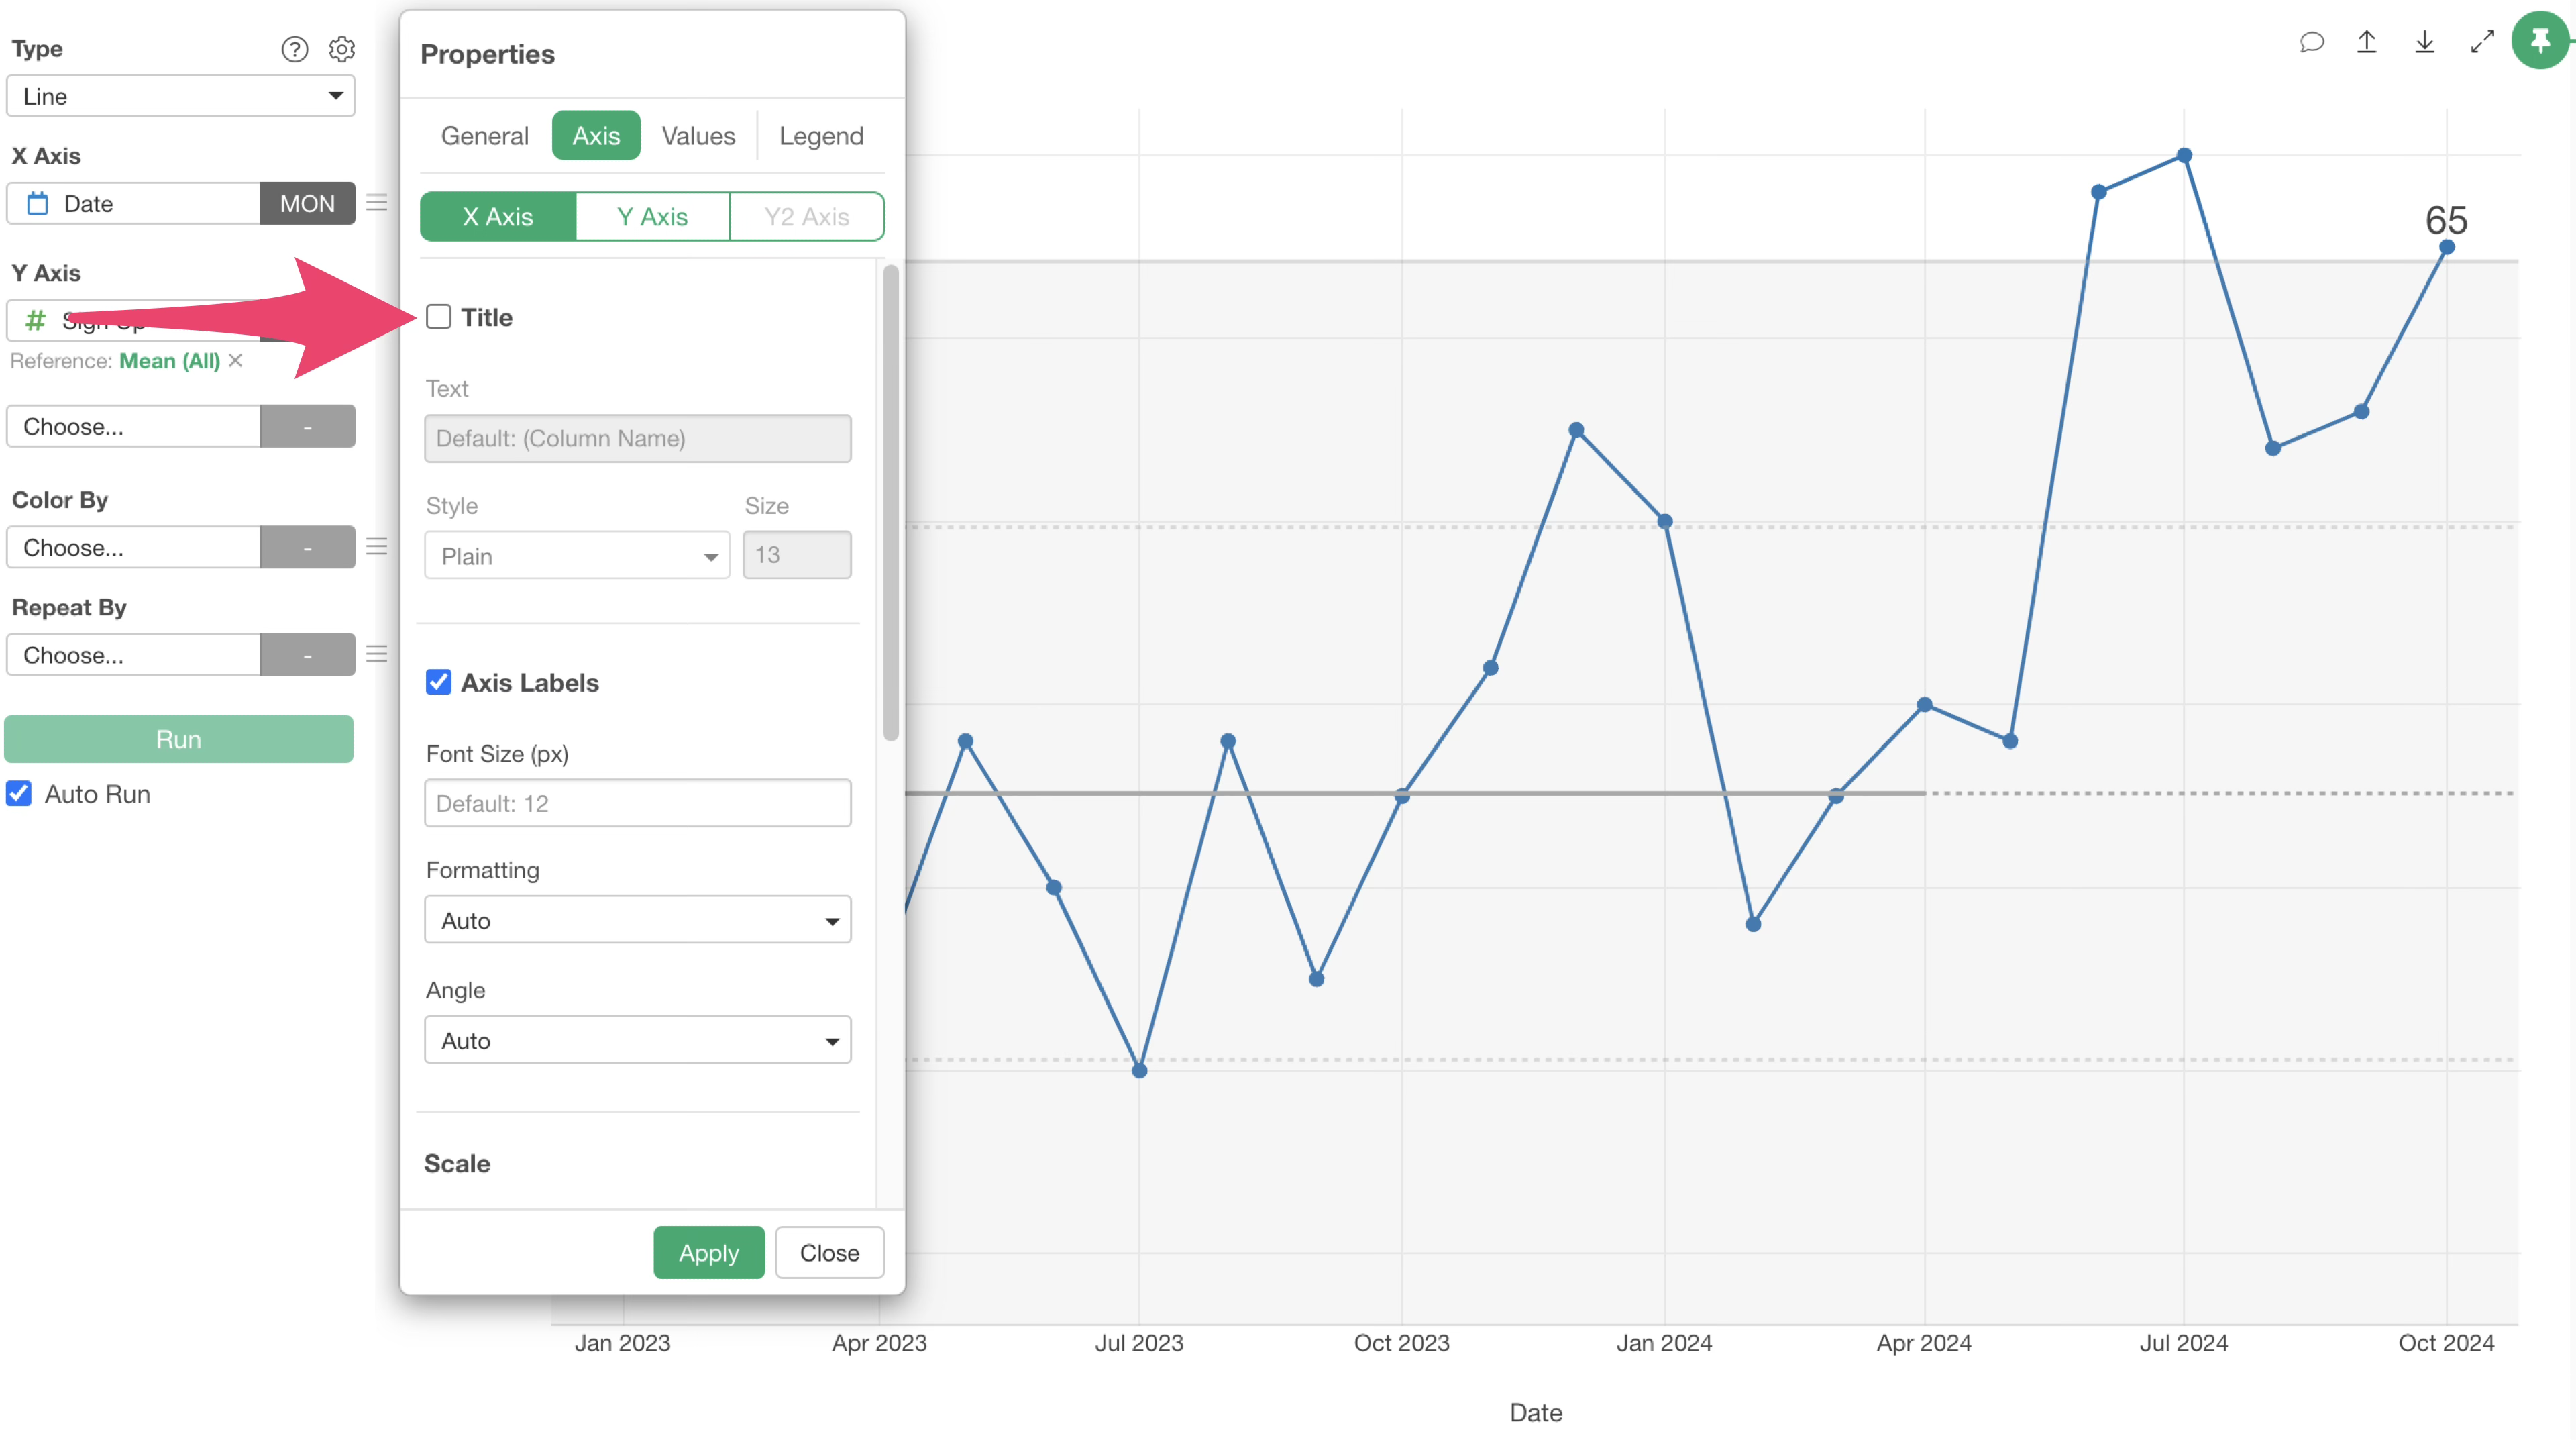Switch to the Values tab
This screenshot has width=2576, height=1440.
coord(698,136)
